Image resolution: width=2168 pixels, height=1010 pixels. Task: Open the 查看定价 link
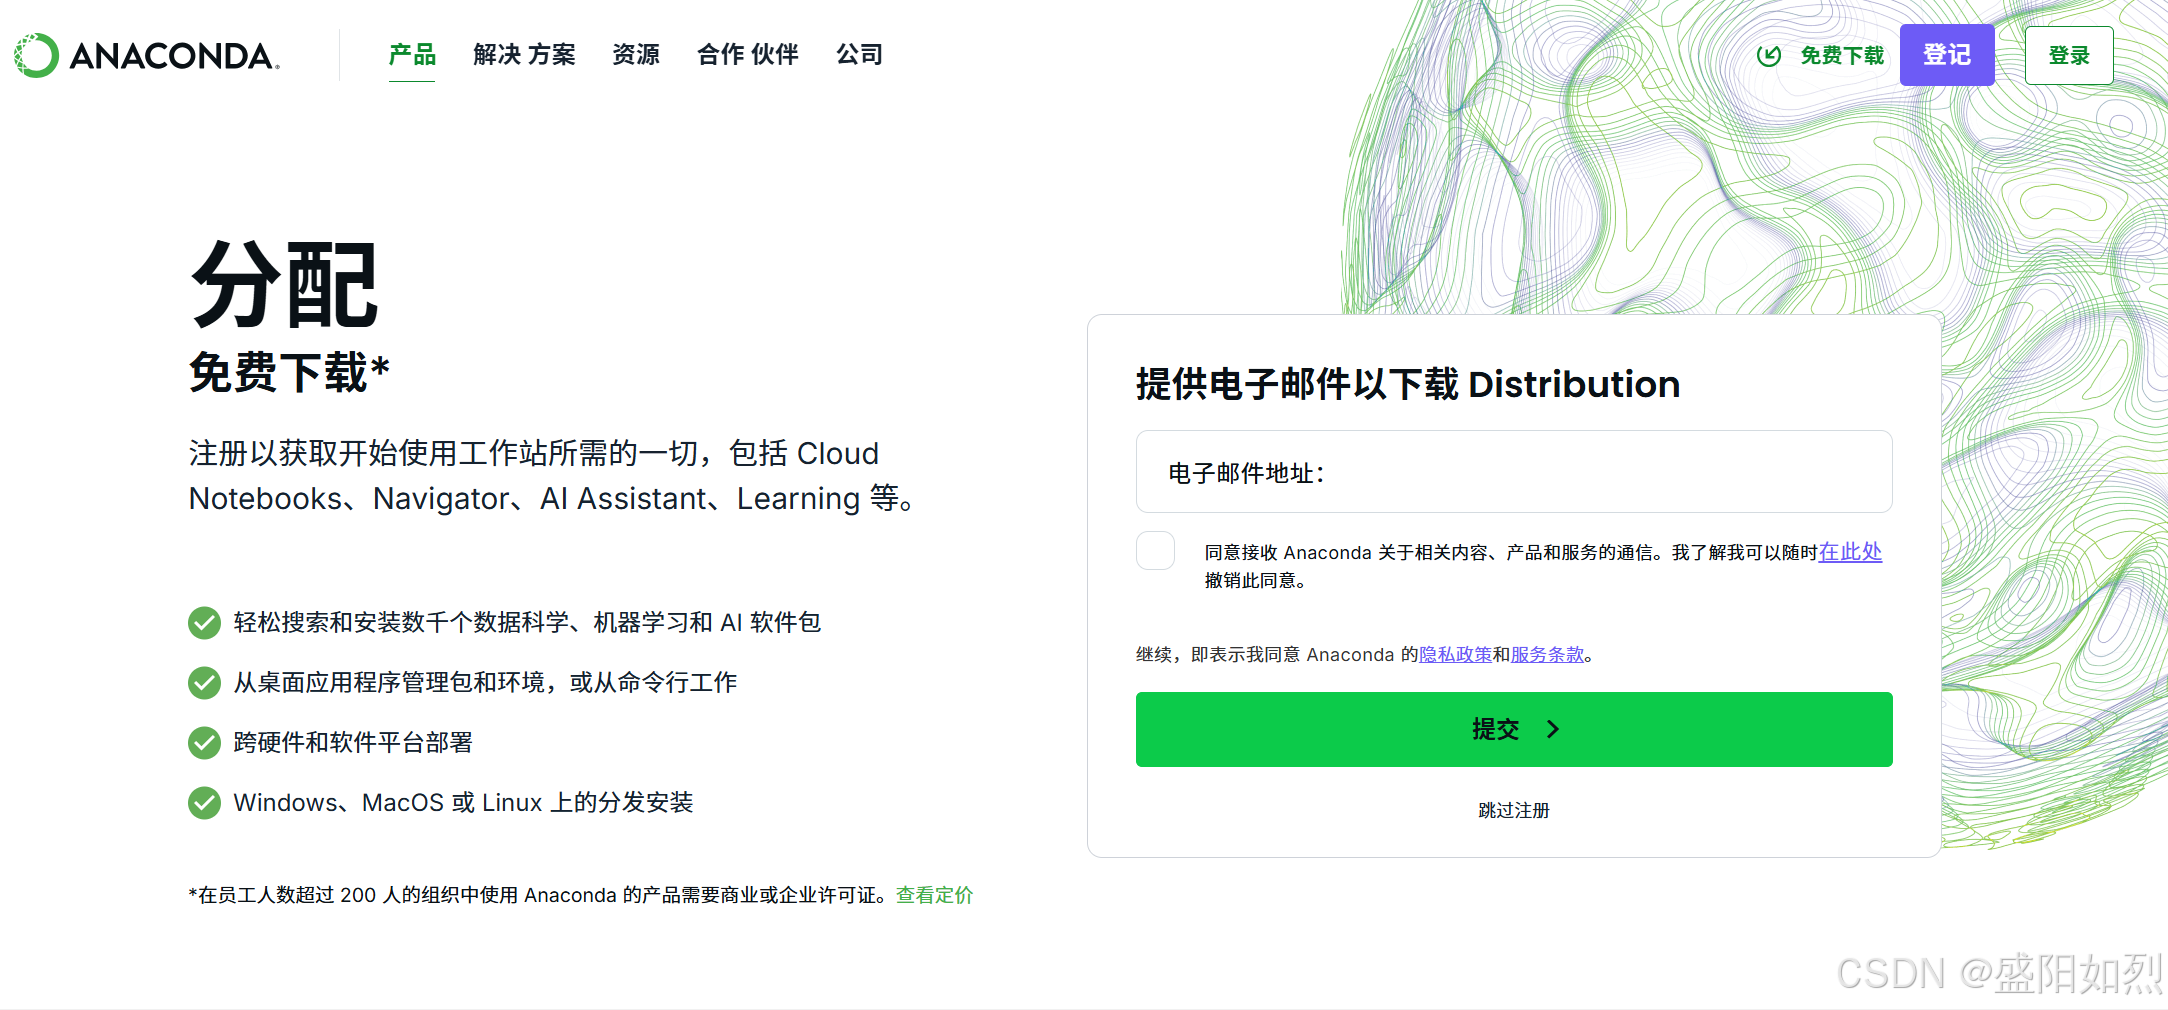coord(934,895)
